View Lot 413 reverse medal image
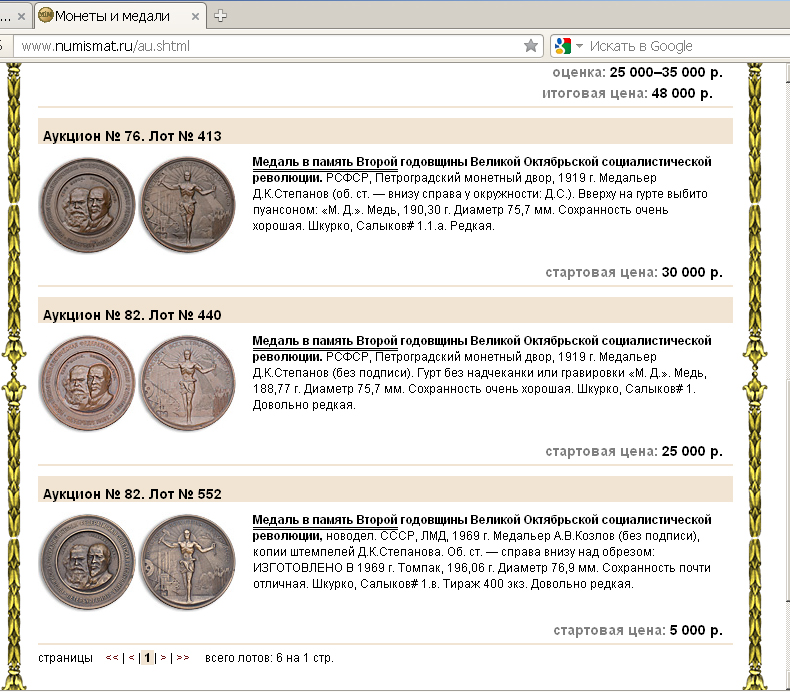This screenshot has height=692, width=790. pos(187,205)
